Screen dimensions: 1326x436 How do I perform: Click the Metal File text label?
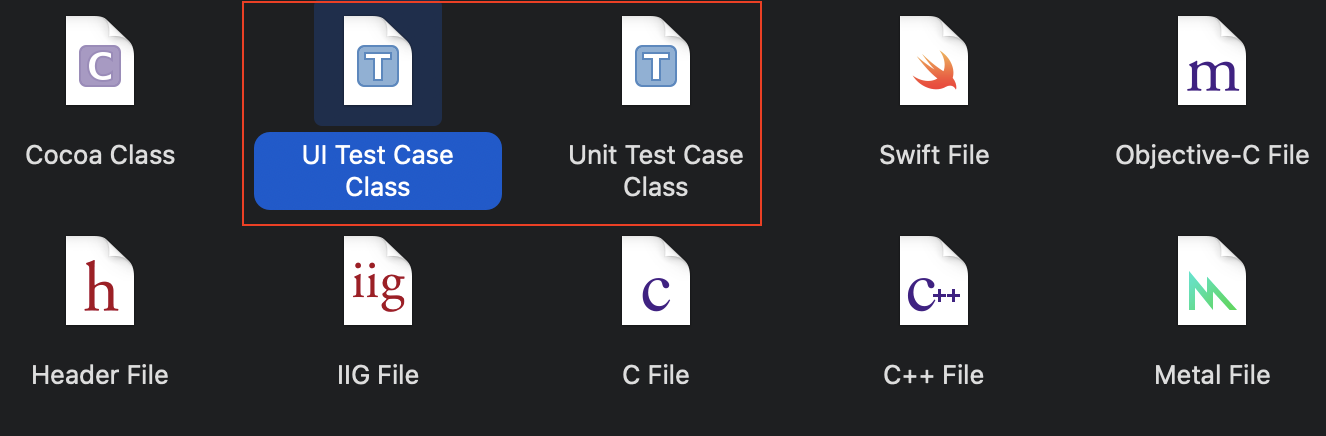tap(1212, 375)
